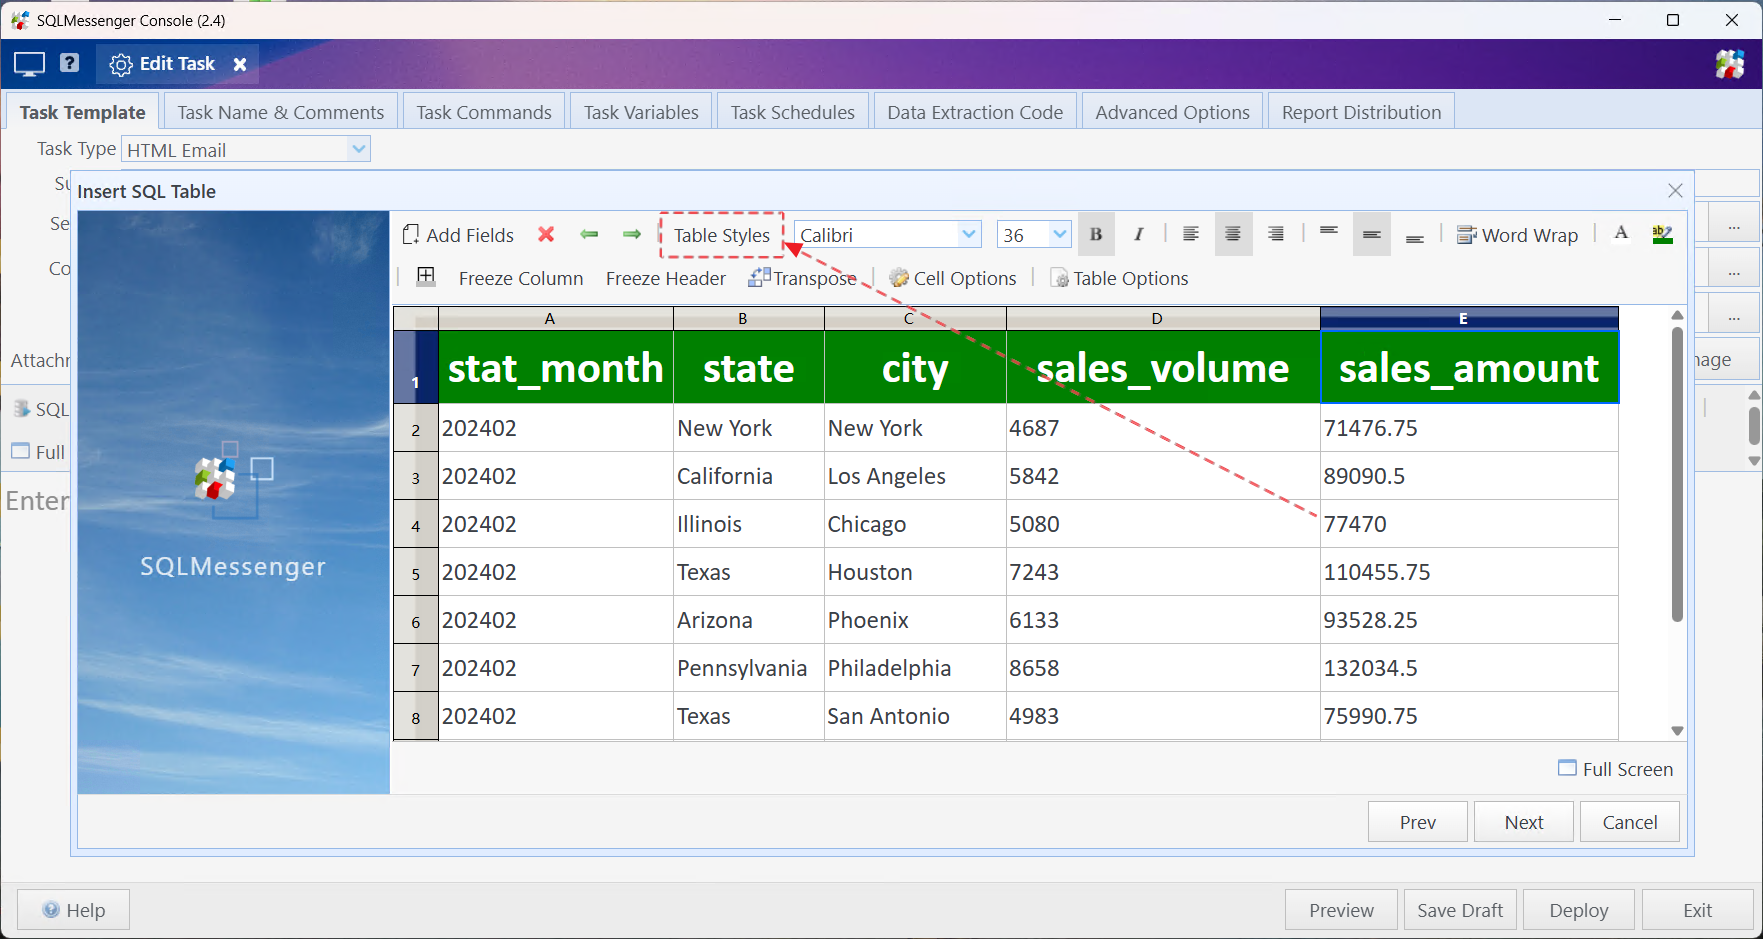Select the sales_amount header cell
Viewport: 1763px width, 939px height.
(1469, 368)
